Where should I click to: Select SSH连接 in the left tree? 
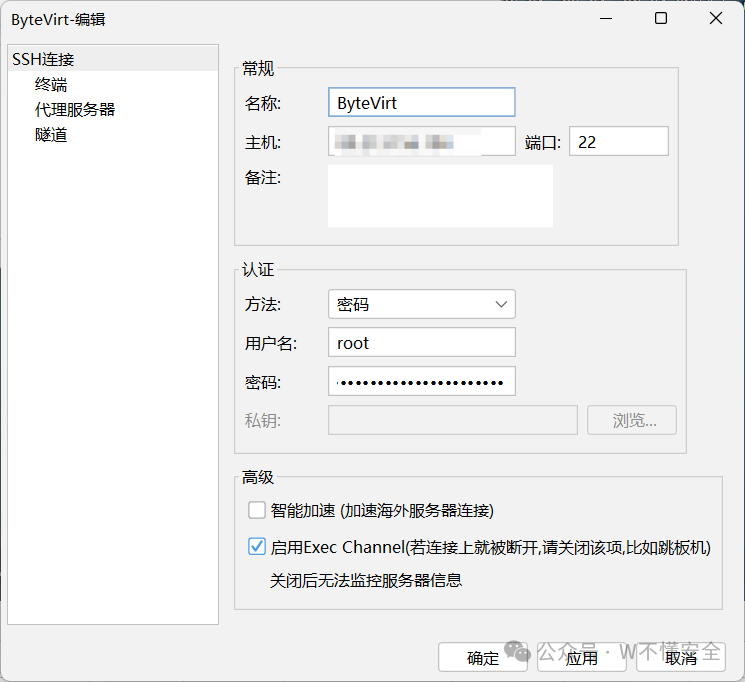(113, 59)
